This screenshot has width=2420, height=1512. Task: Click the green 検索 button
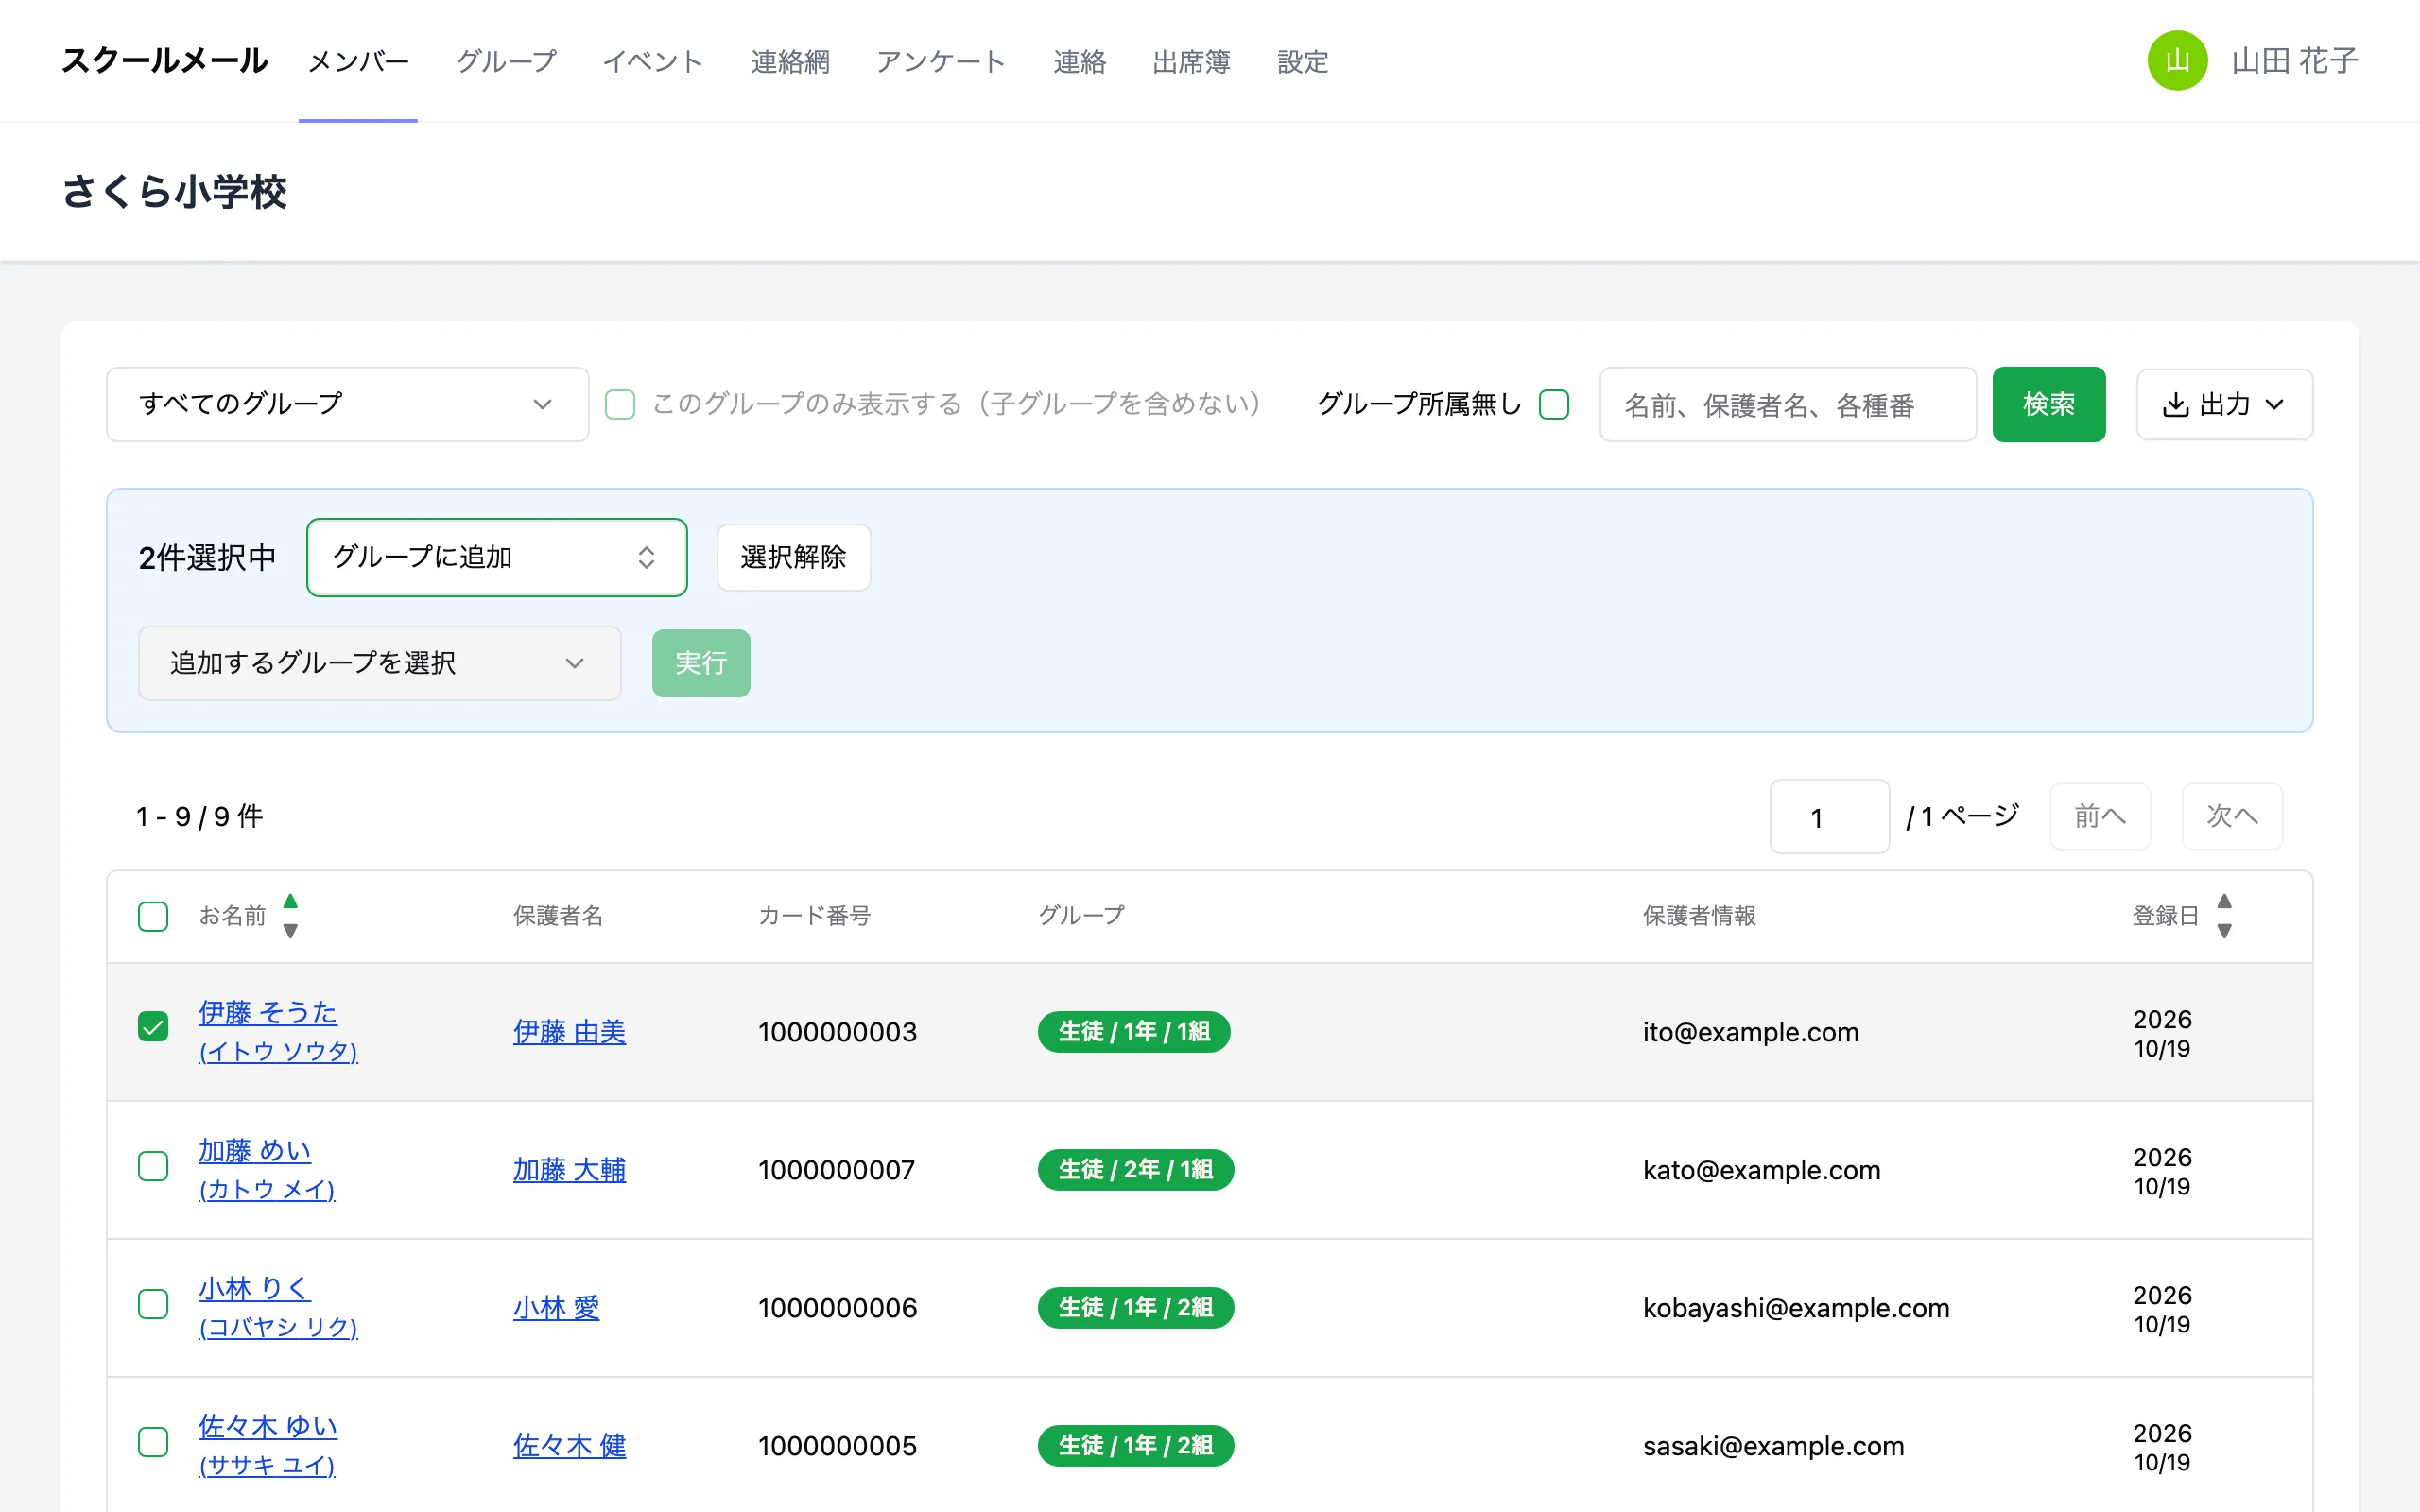(2048, 404)
